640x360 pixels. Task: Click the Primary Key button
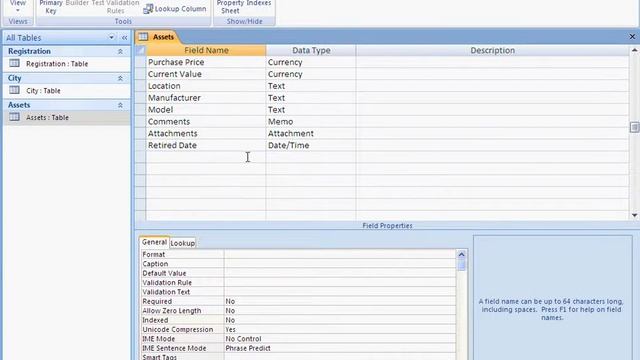[51, 7]
